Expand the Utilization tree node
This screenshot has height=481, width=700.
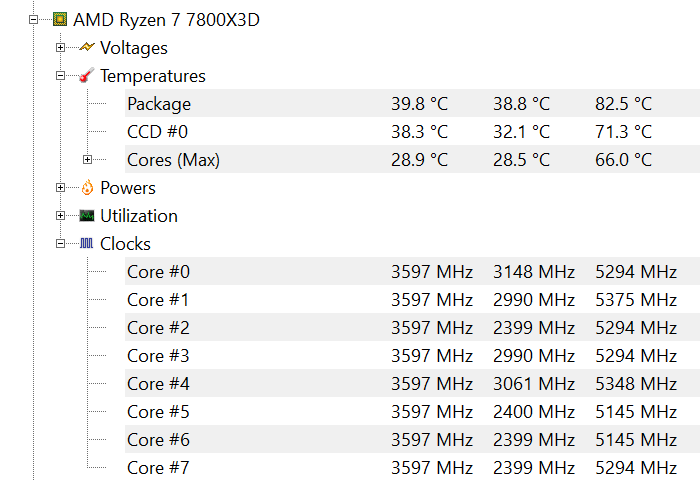click(61, 215)
